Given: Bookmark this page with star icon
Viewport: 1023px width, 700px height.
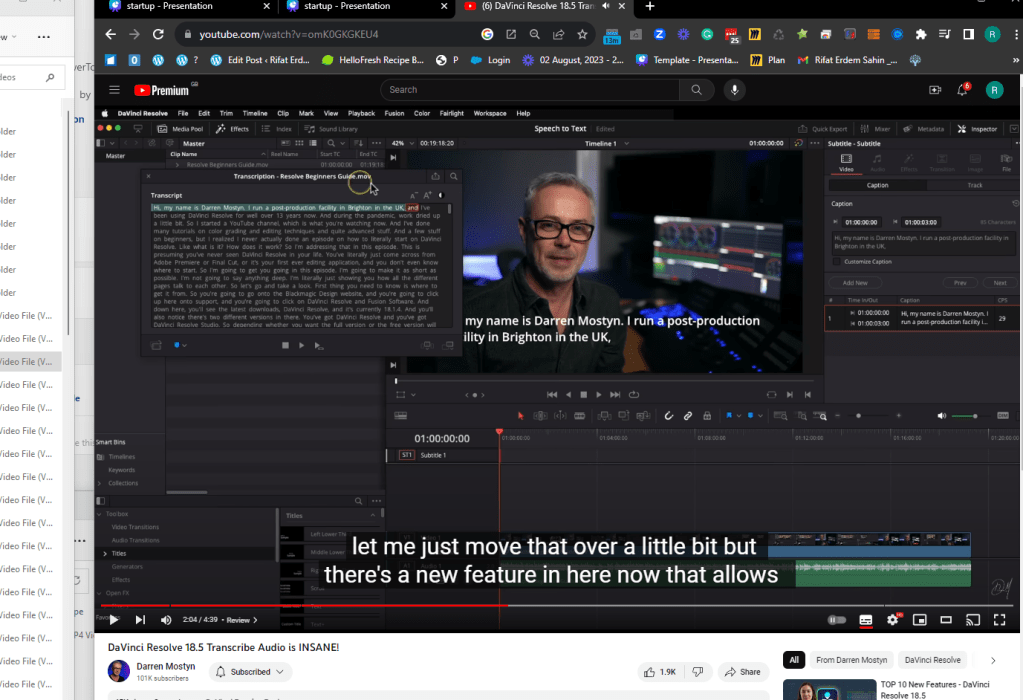Looking at the screenshot, I should tap(582, 34).
